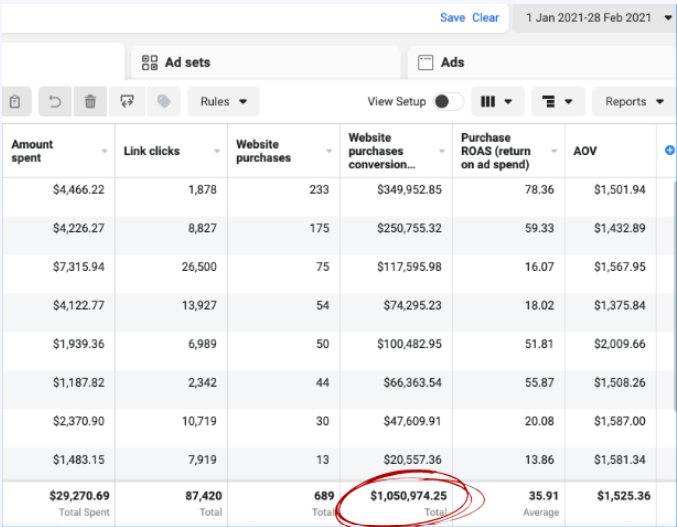Click the Save link

click(452, 18)
